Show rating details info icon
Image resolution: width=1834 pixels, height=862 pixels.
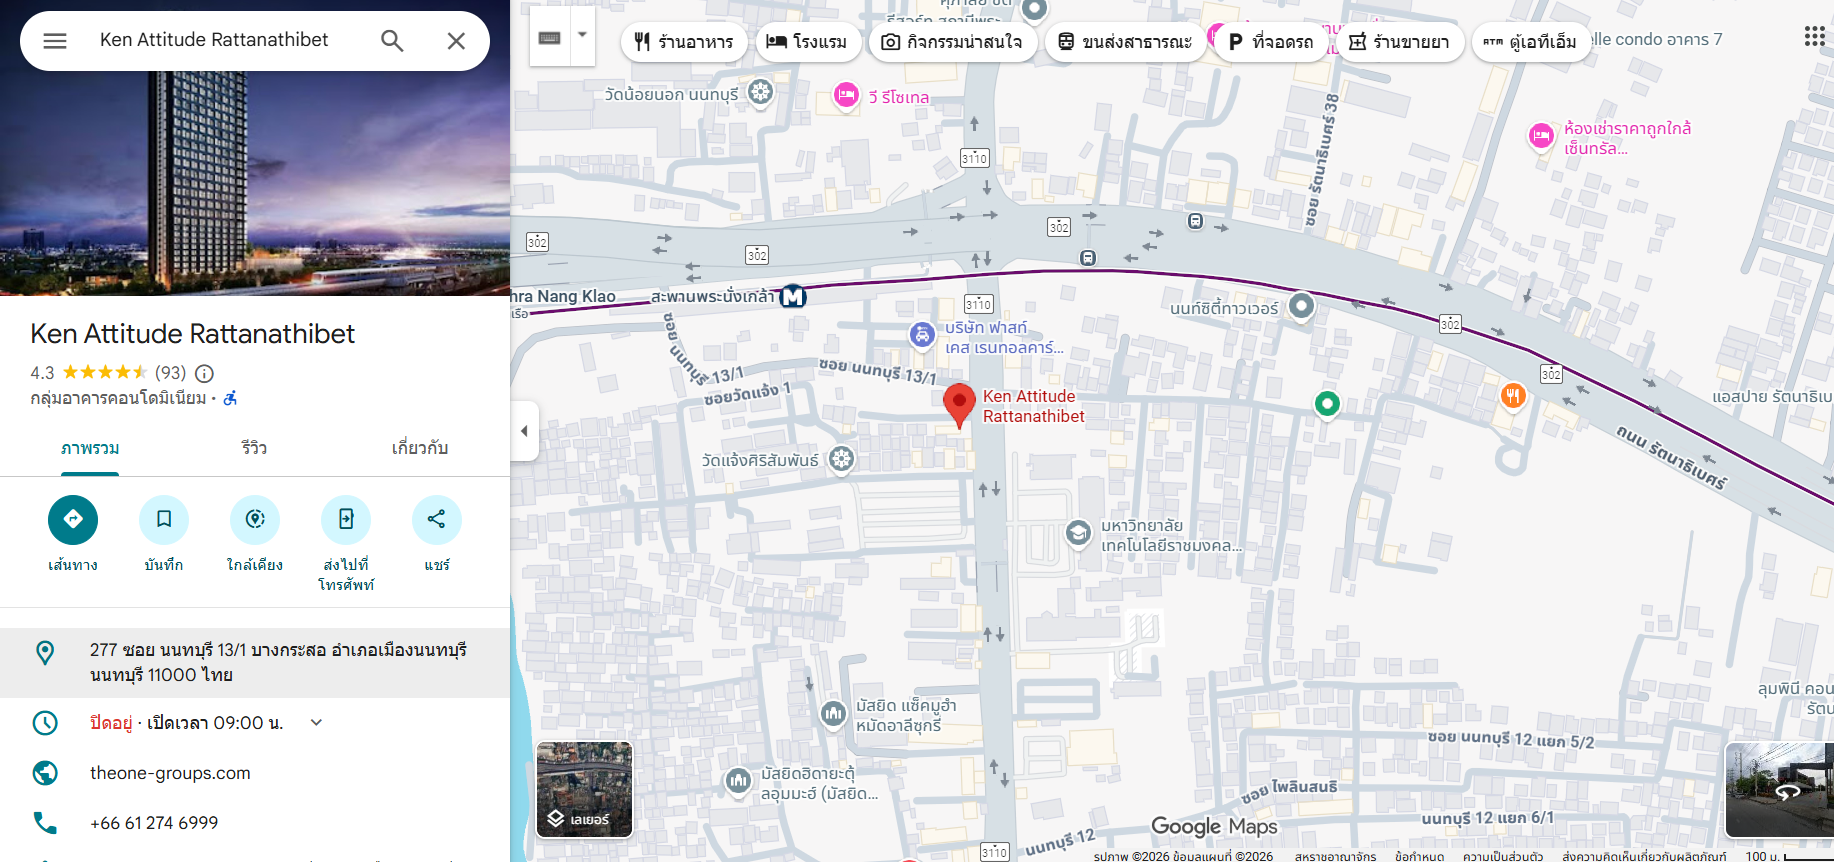(x=204, y=373)
